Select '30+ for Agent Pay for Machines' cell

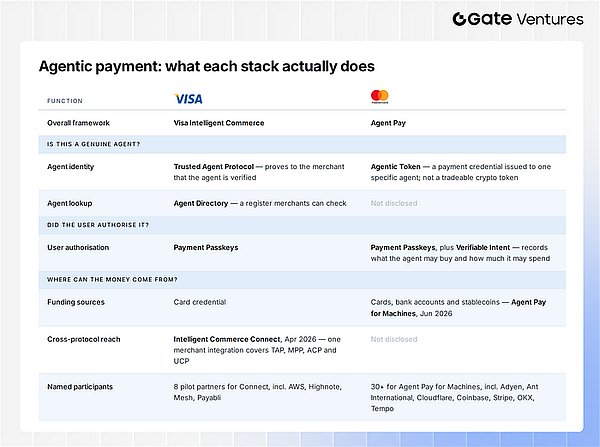pyautogui.click(x=454, y=398)
